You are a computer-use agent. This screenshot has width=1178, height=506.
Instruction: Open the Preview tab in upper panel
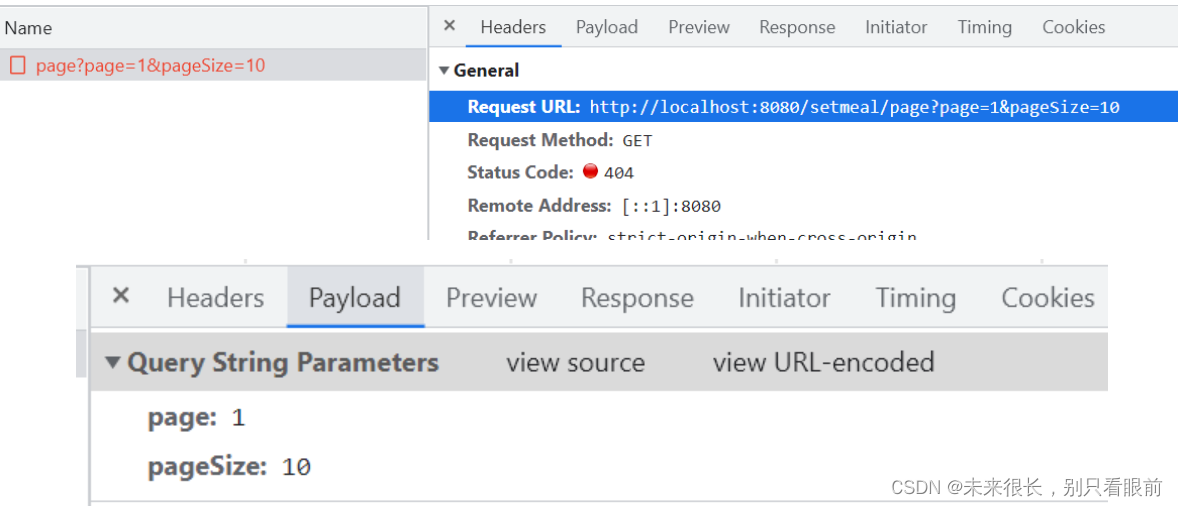699,27
